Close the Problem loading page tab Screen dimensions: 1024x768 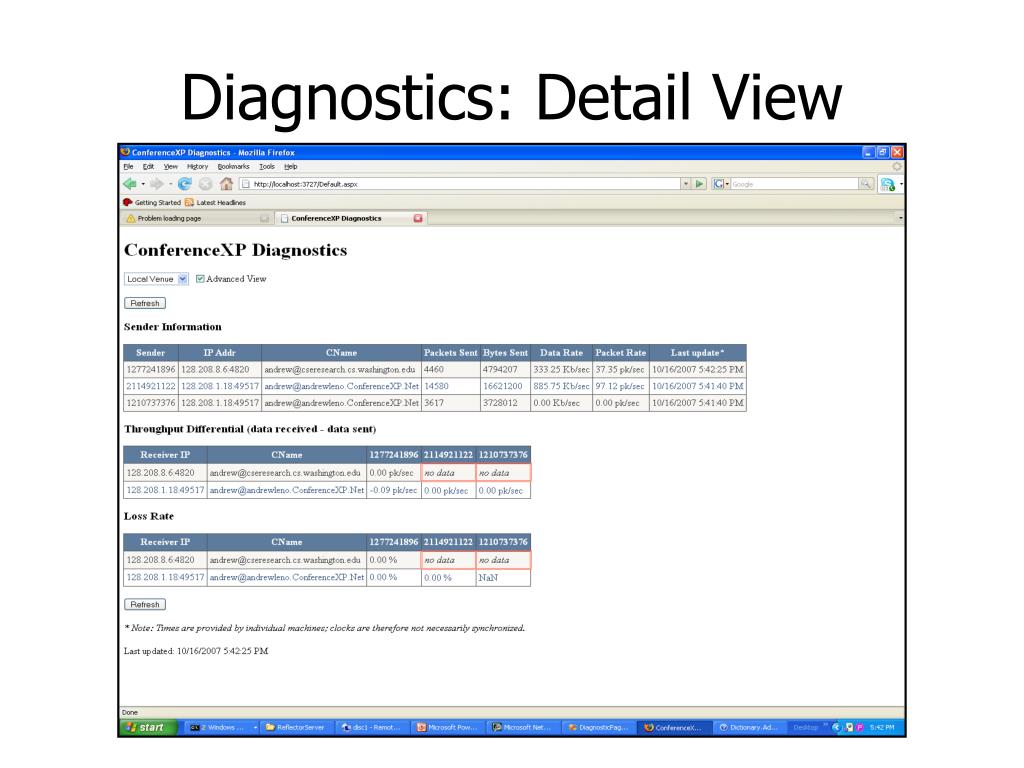264,218
